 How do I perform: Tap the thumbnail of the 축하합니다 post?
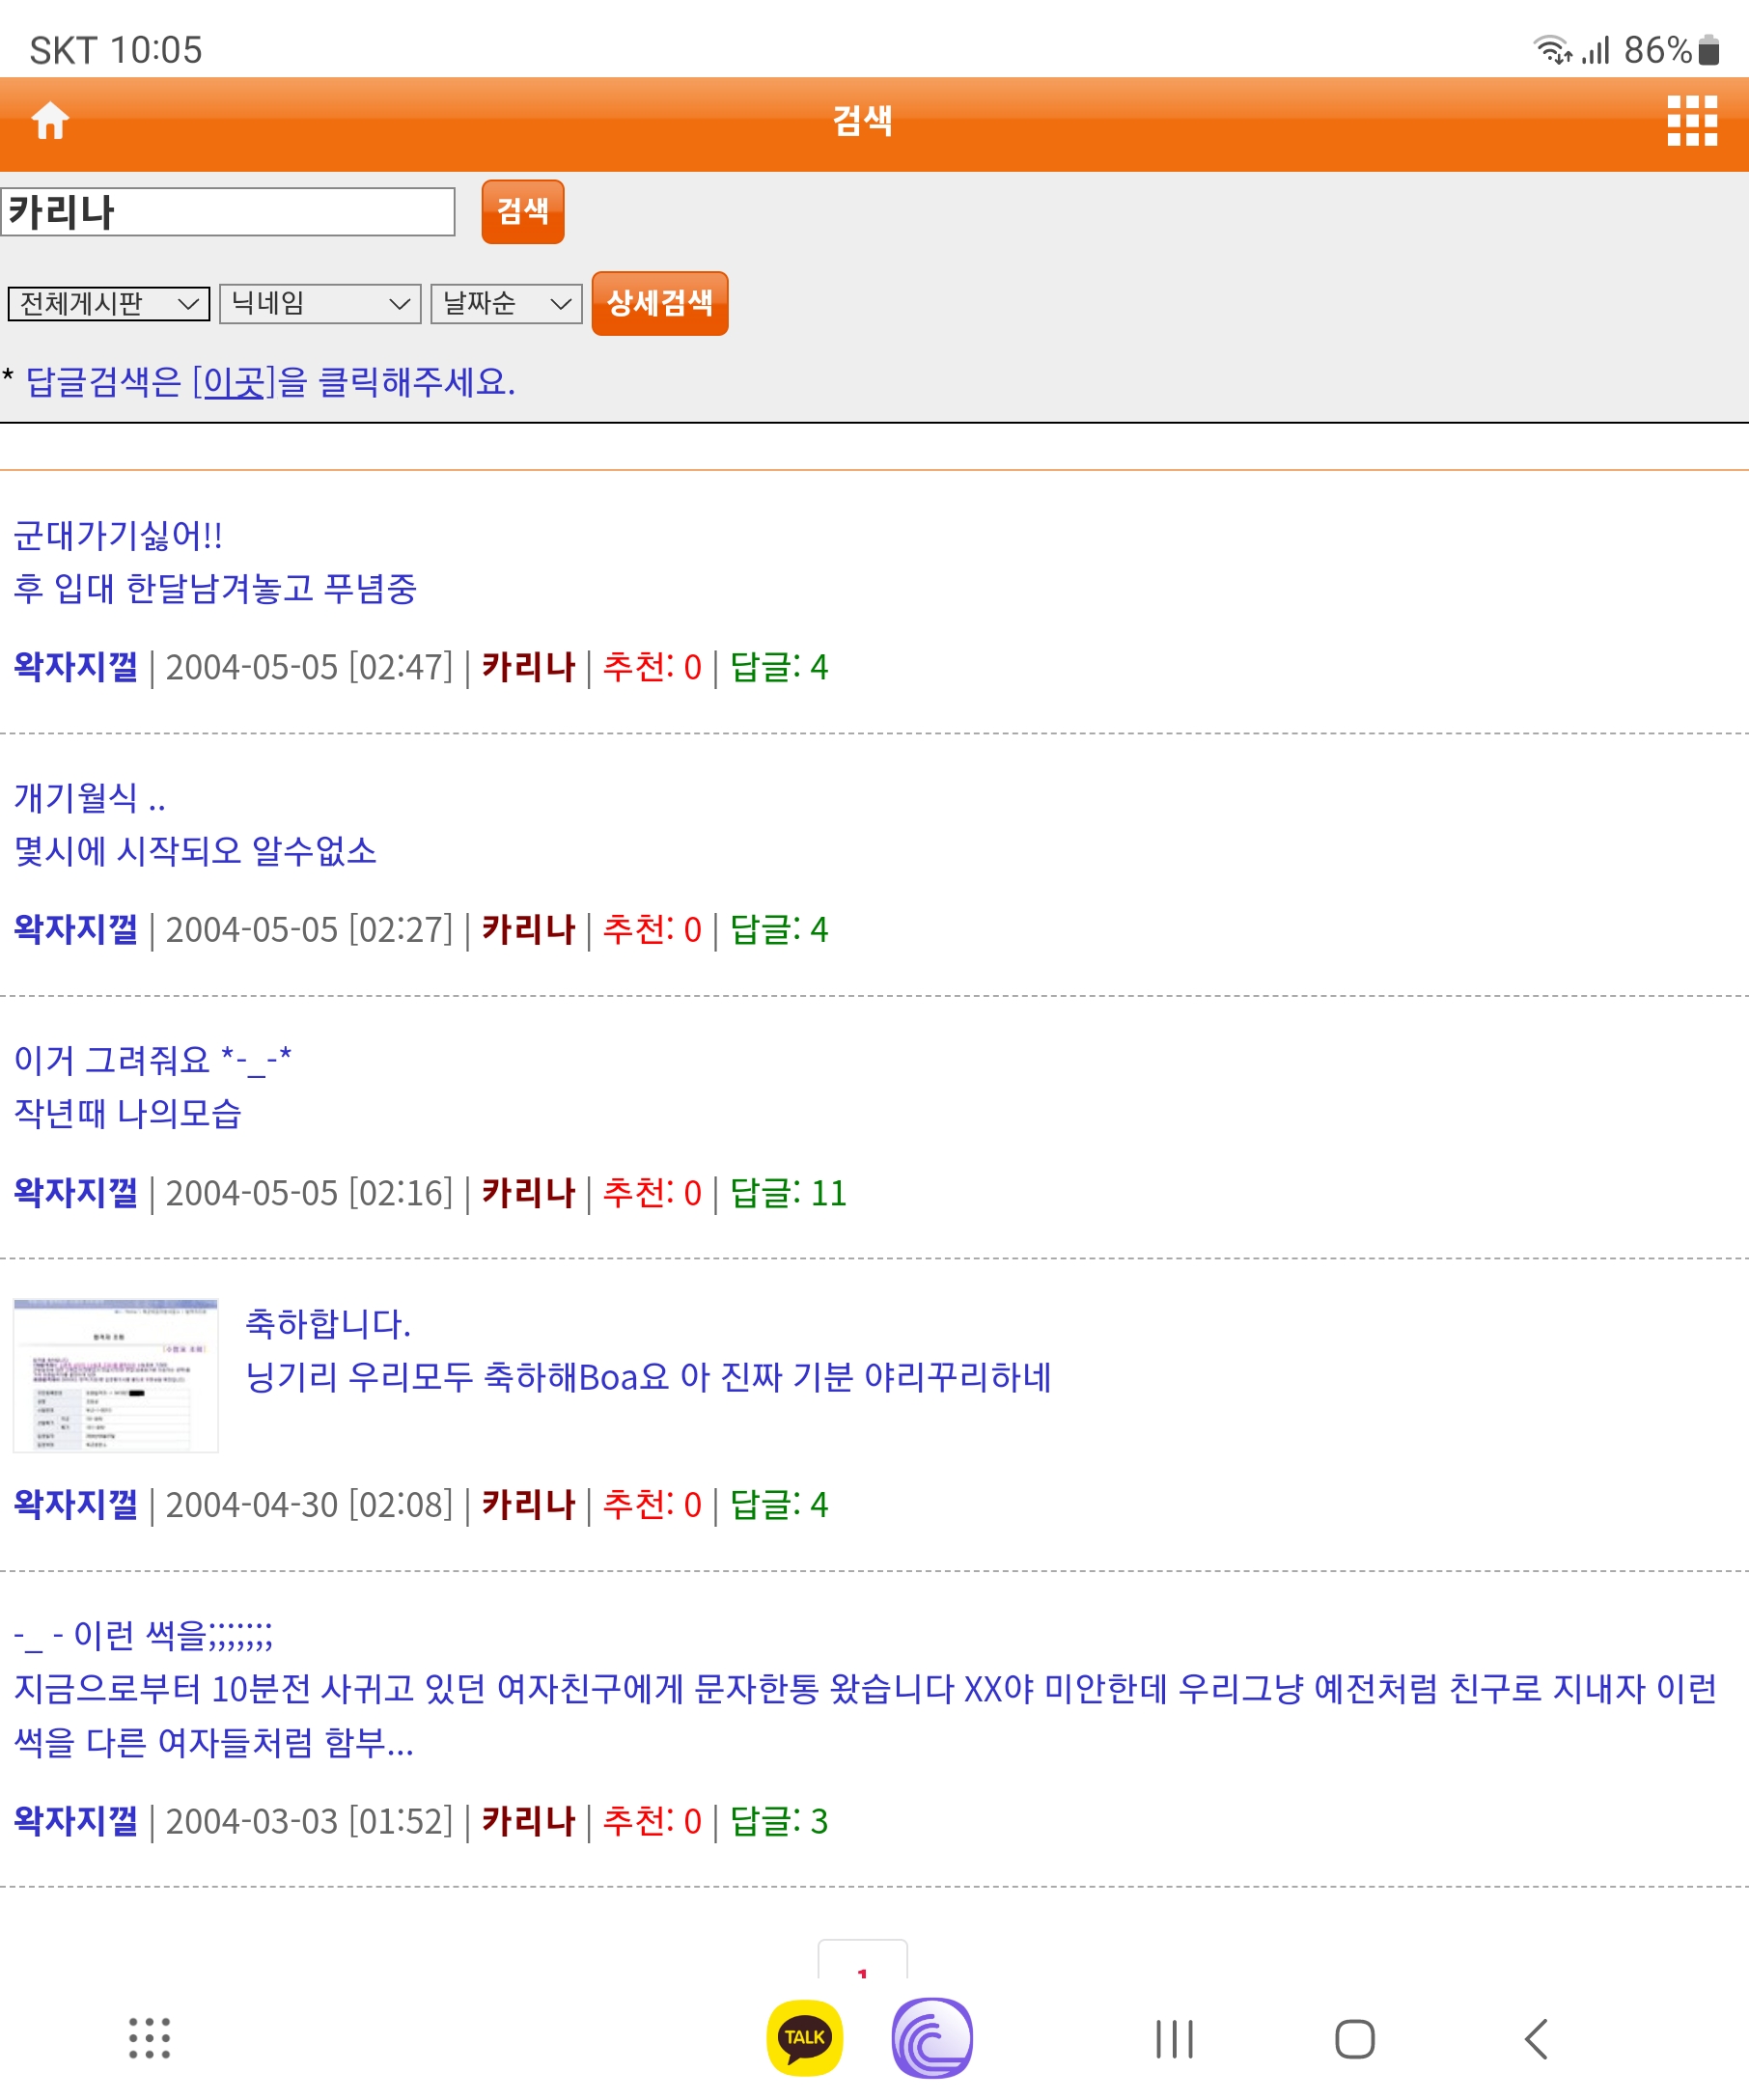[x=116, y=1375]
